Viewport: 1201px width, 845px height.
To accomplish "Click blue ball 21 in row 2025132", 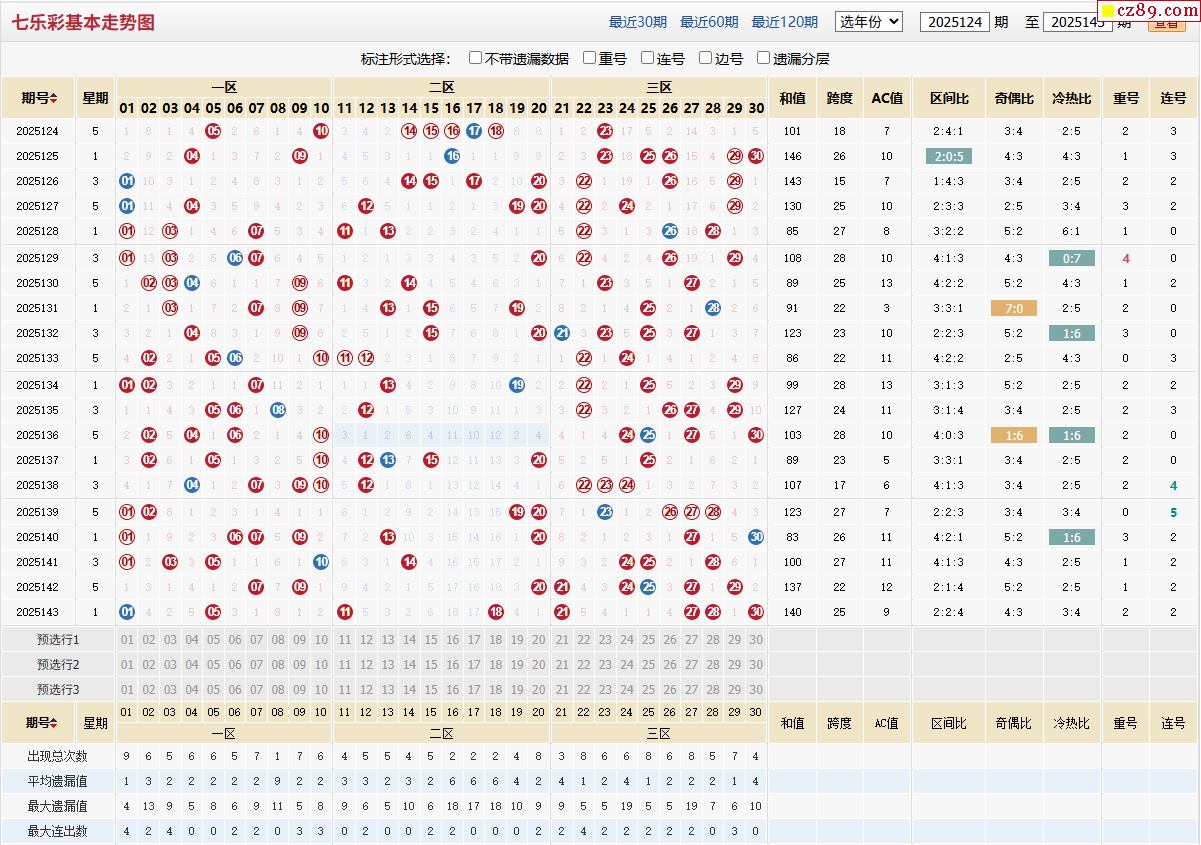I will coord(561,333).
